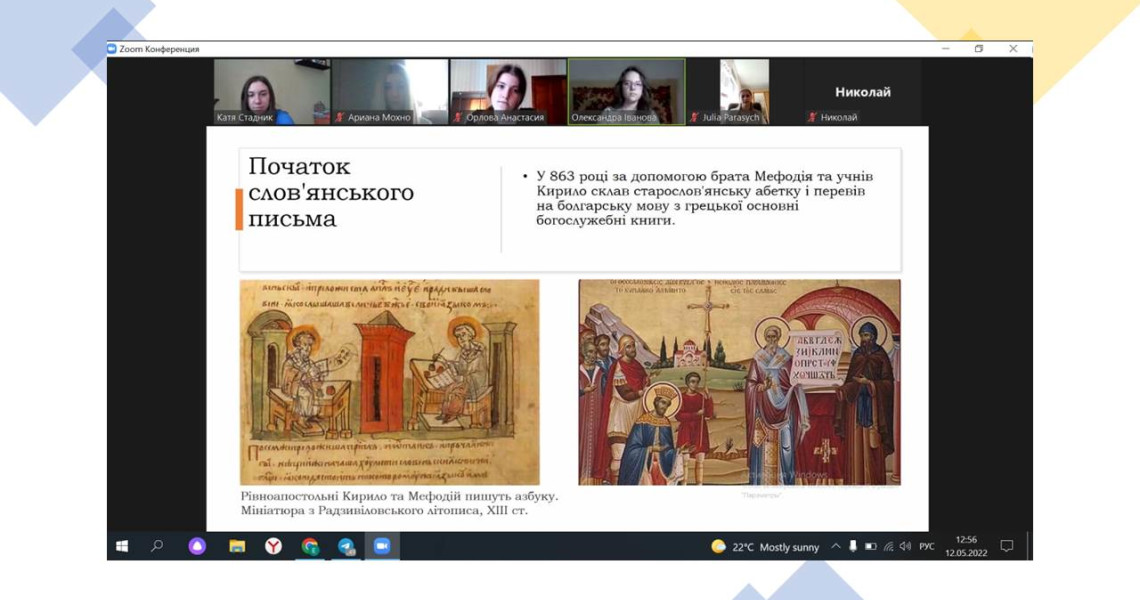Click 'Zoom Конференция' window title text
The image size is (1140, 600).
(x=159, y=49)
